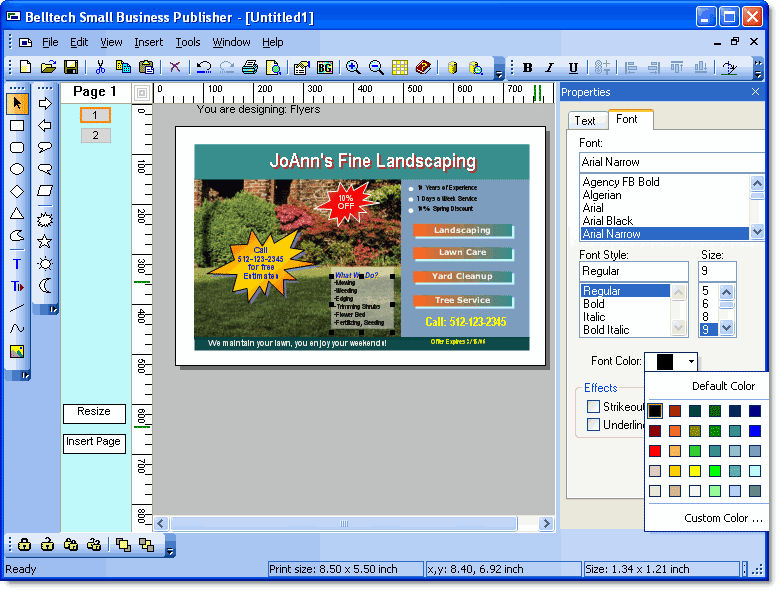The image size is (778, 590).
Task: Pick the Ellipse shape tool
Action: point(17,169)
